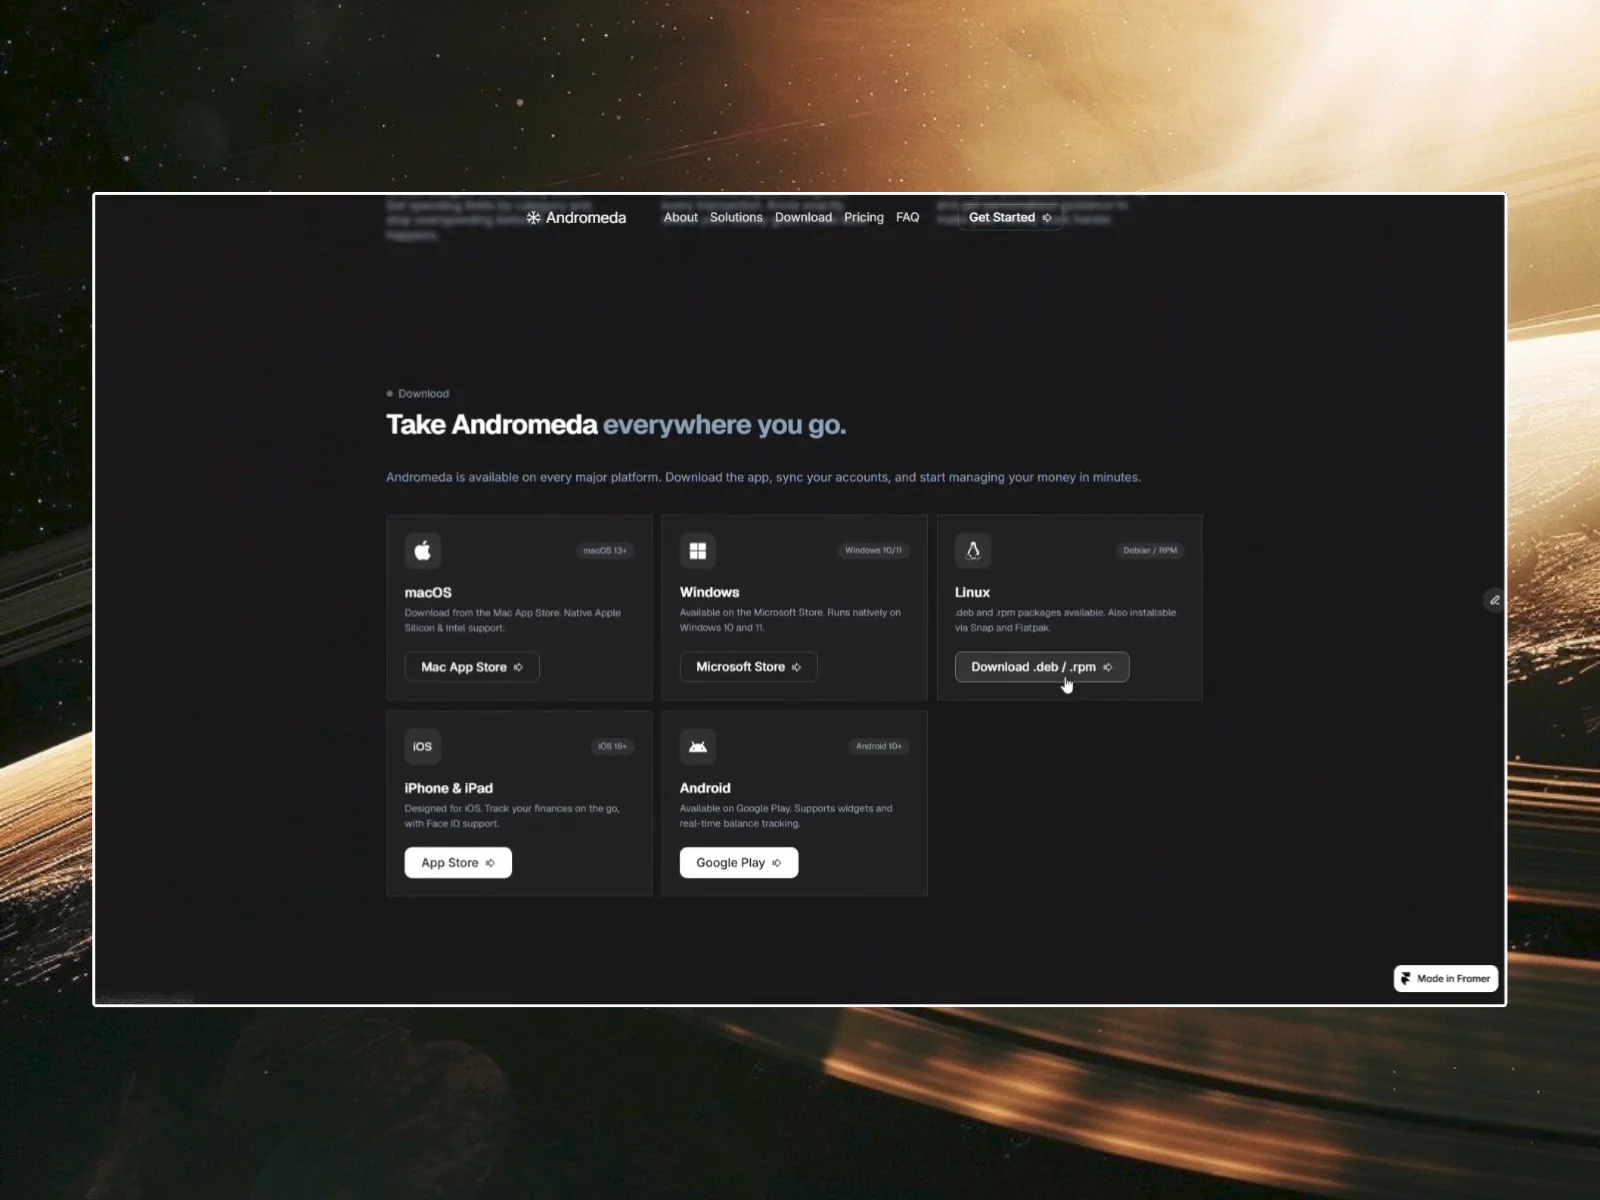
Task: Click the Android description about widgets
Action: click(786, 816)
